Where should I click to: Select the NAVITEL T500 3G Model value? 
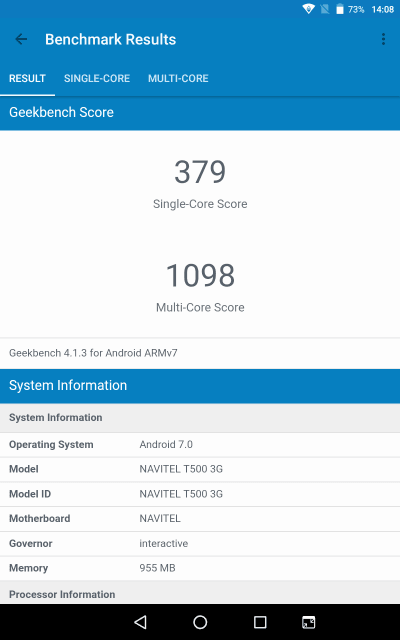tap(181, 469)
